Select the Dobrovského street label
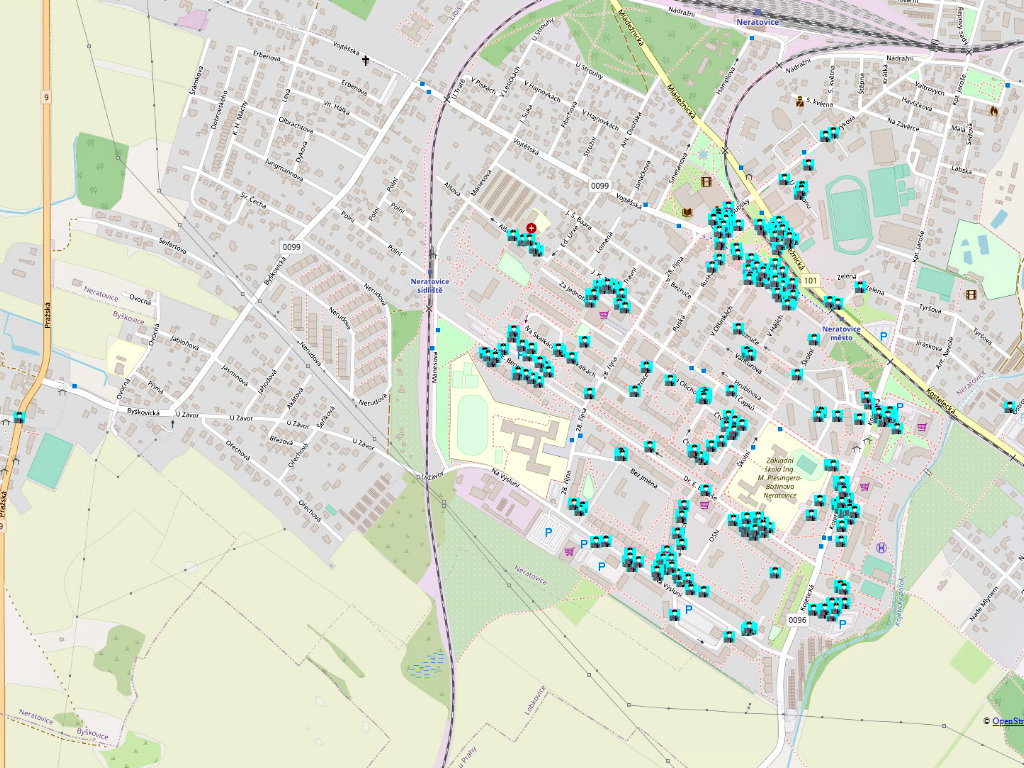 220,108
